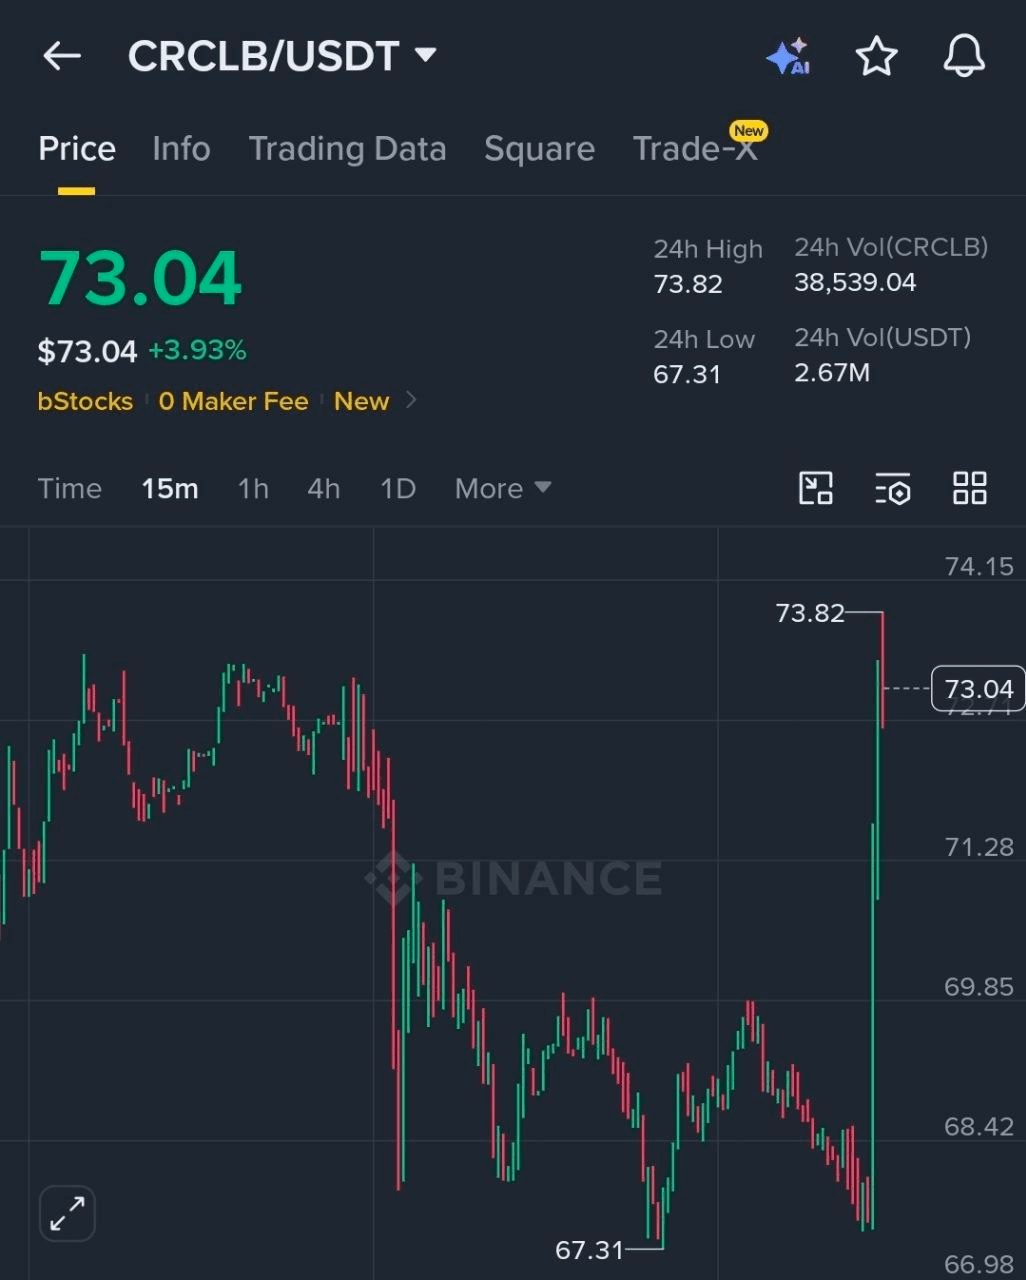This screenshot has width=1026, height=1280.
Task: Select the 1h chart interval
Action: tap(253, 488)
